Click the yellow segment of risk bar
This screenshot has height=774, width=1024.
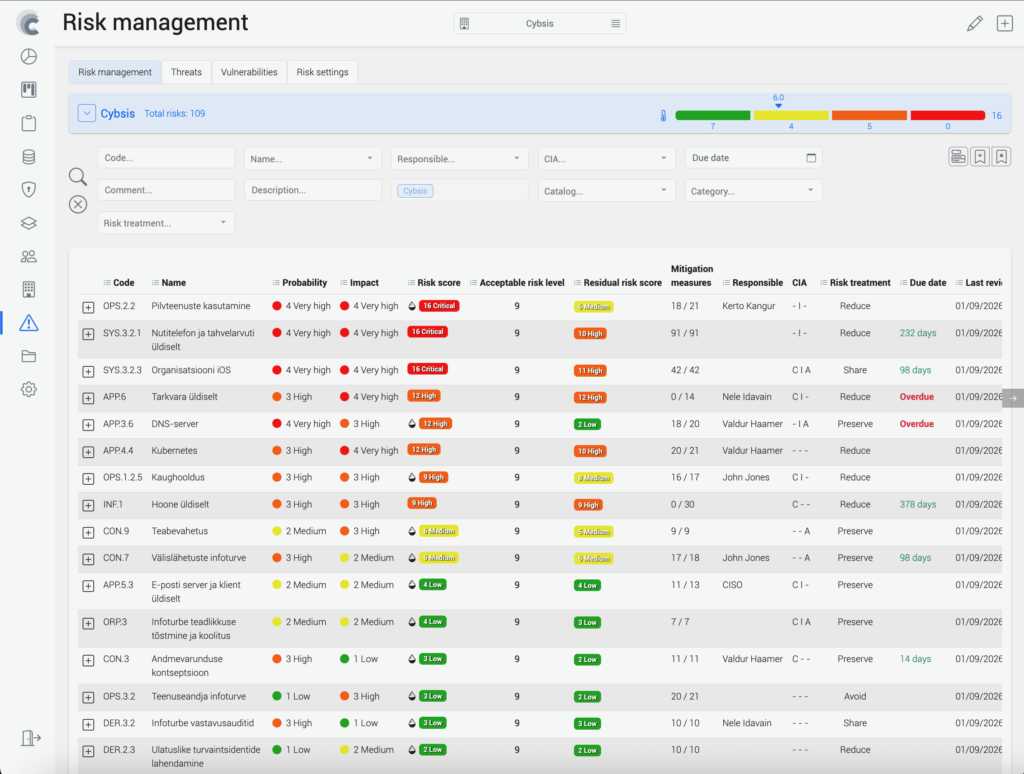tap(790, 116)
